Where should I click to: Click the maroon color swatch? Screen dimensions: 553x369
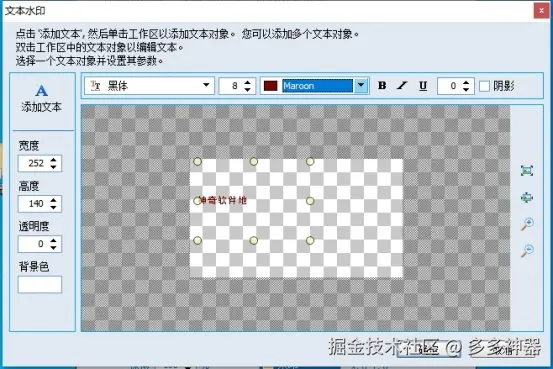[x=271, y=86]
